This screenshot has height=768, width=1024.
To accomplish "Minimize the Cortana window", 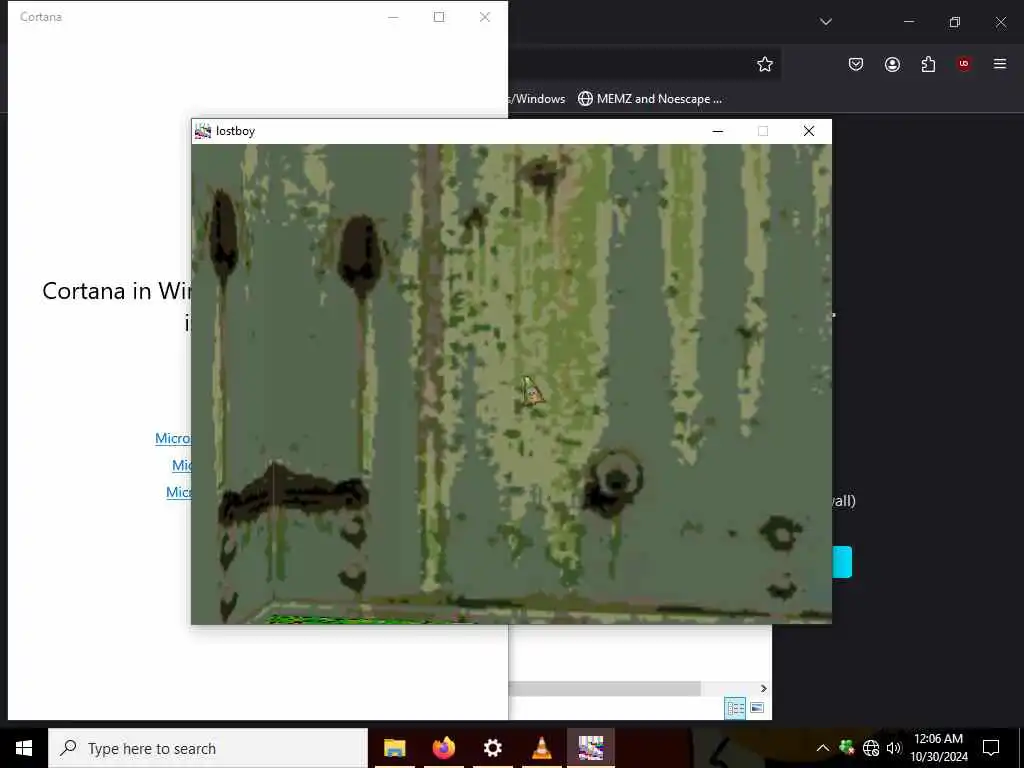I will (x=393, y=17).
